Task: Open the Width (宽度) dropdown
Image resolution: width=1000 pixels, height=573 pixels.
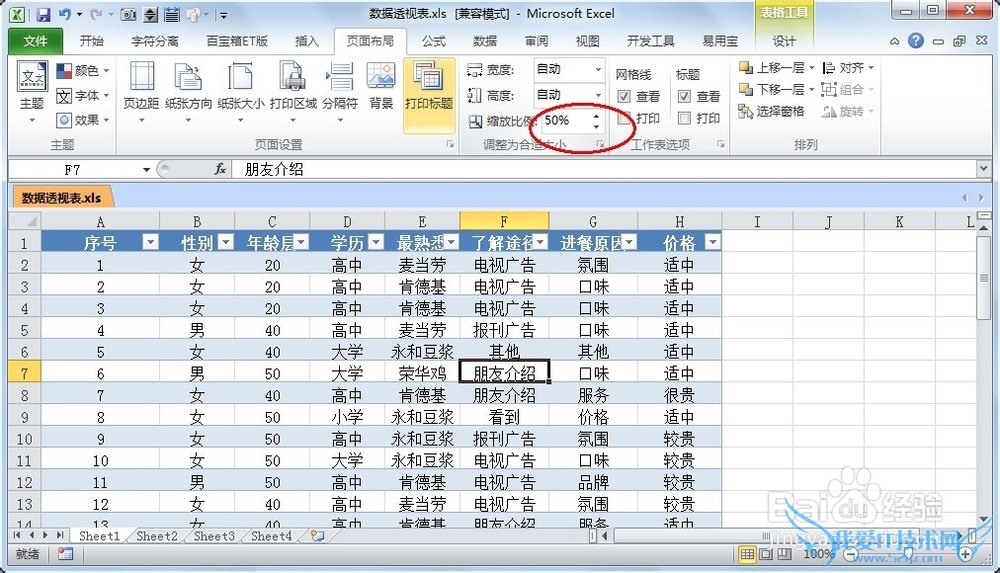Action: 598,70
